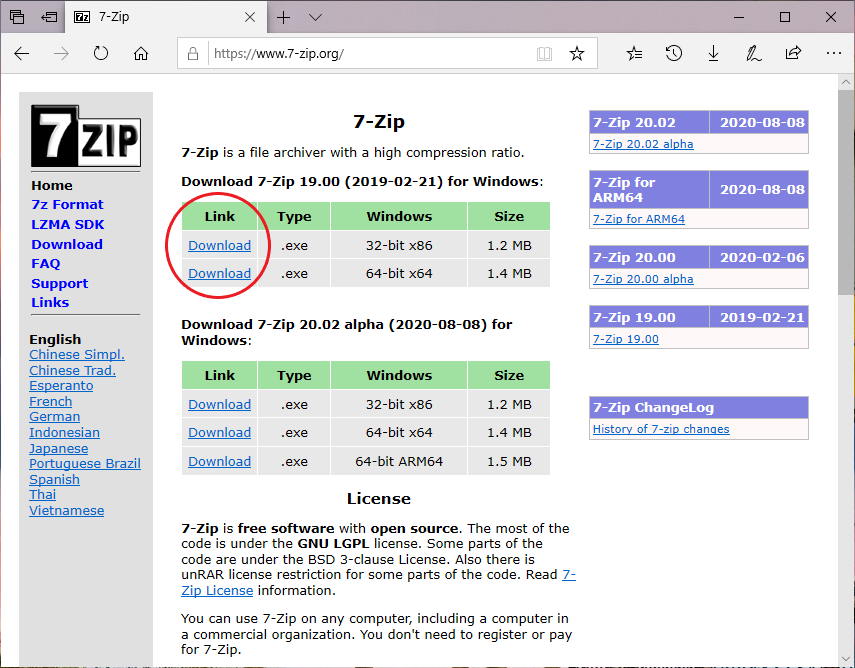The height and width of the screenshot is (668, 855).
Task: Click the Share page icon
Action: pyautogui.click(x=793, y=53)
